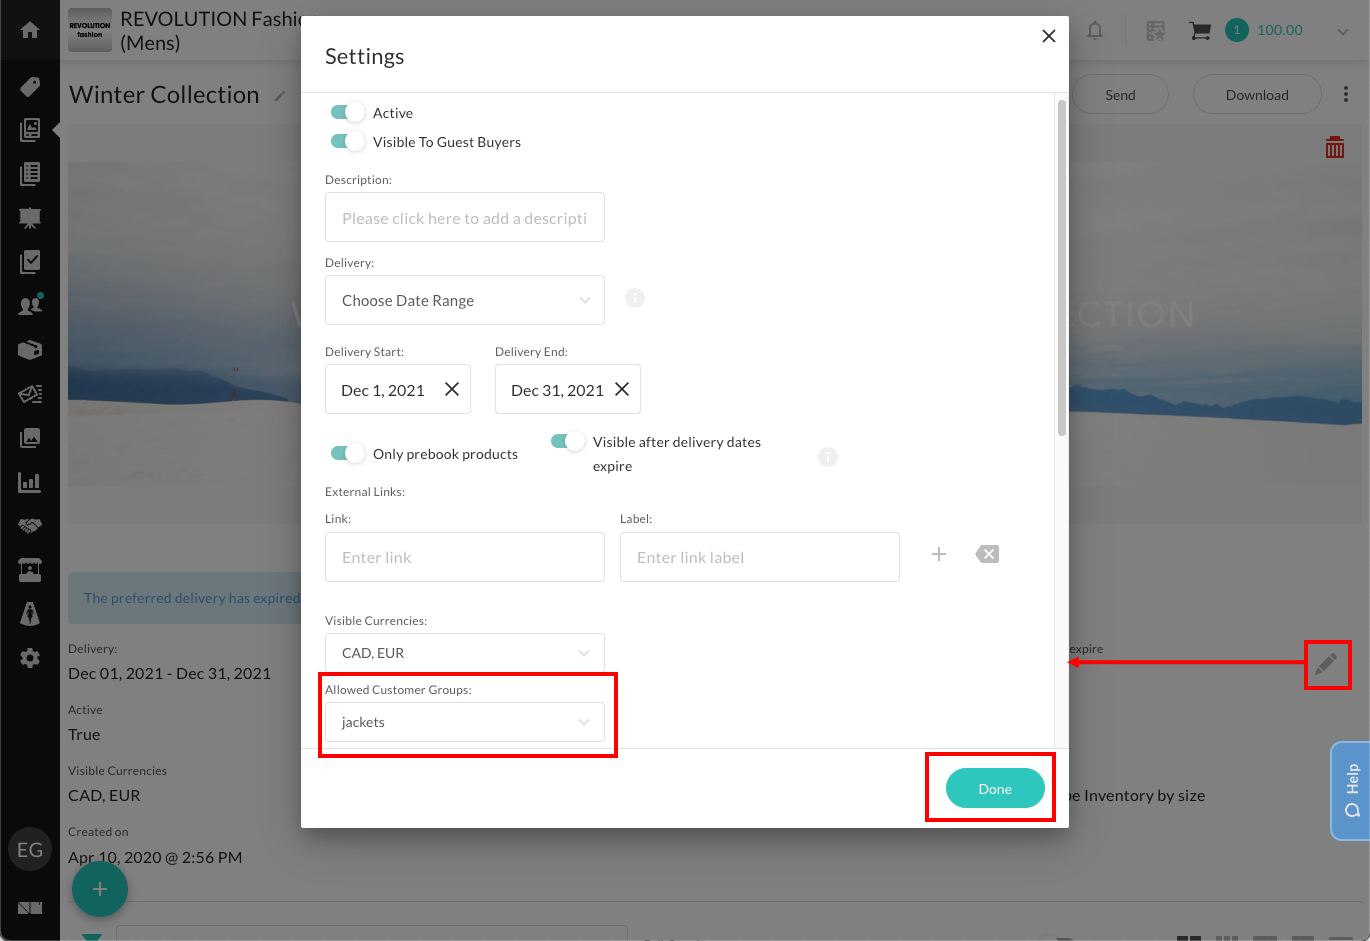1370x941 pixels.
Task: Open the settings gear sidebar icon
Action: pyautogui.click(x=30, y=658)
